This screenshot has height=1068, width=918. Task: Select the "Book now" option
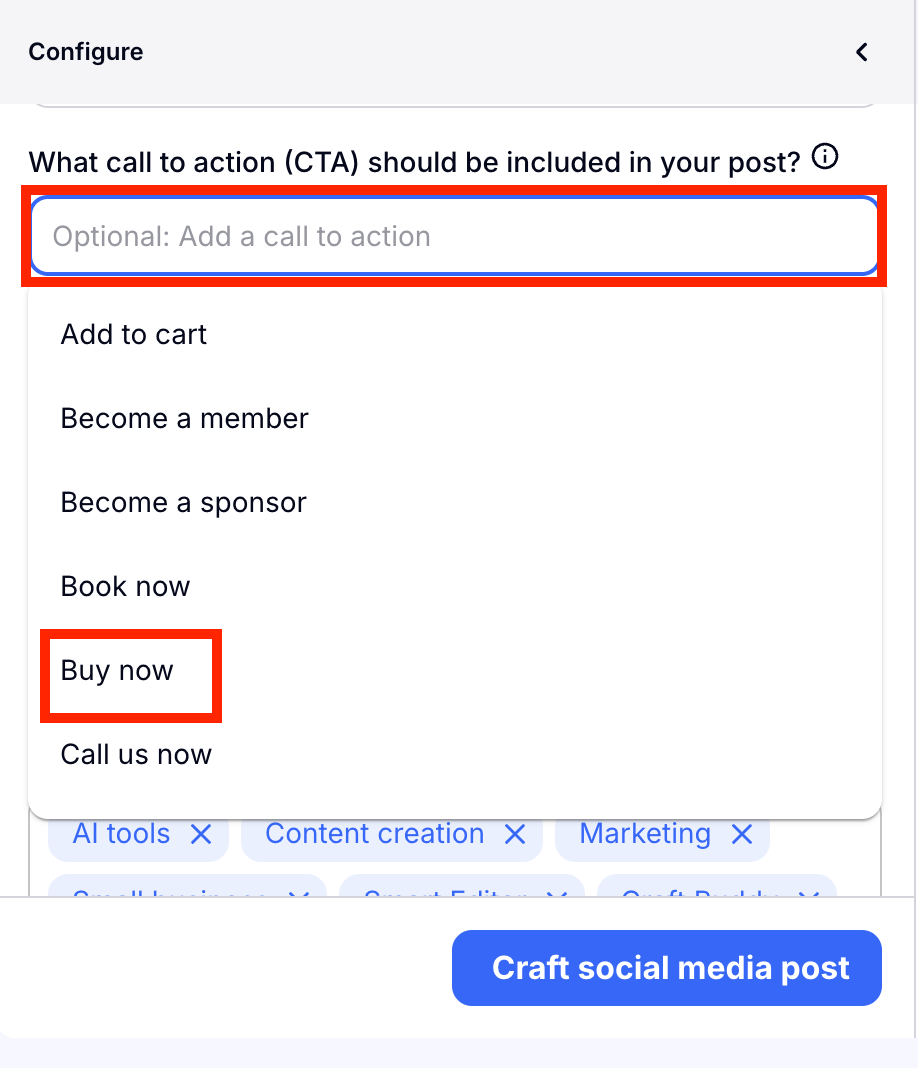pyautogui.click(x=126, y=586)
